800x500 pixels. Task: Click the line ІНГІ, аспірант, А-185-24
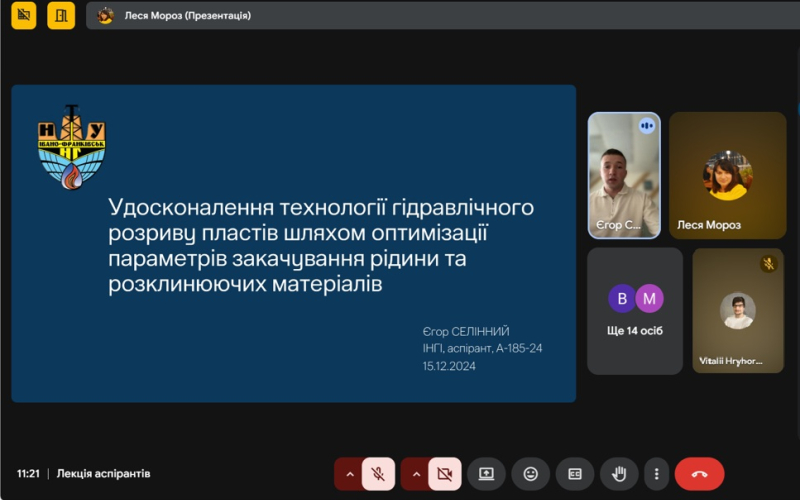[x=482, y=348]
